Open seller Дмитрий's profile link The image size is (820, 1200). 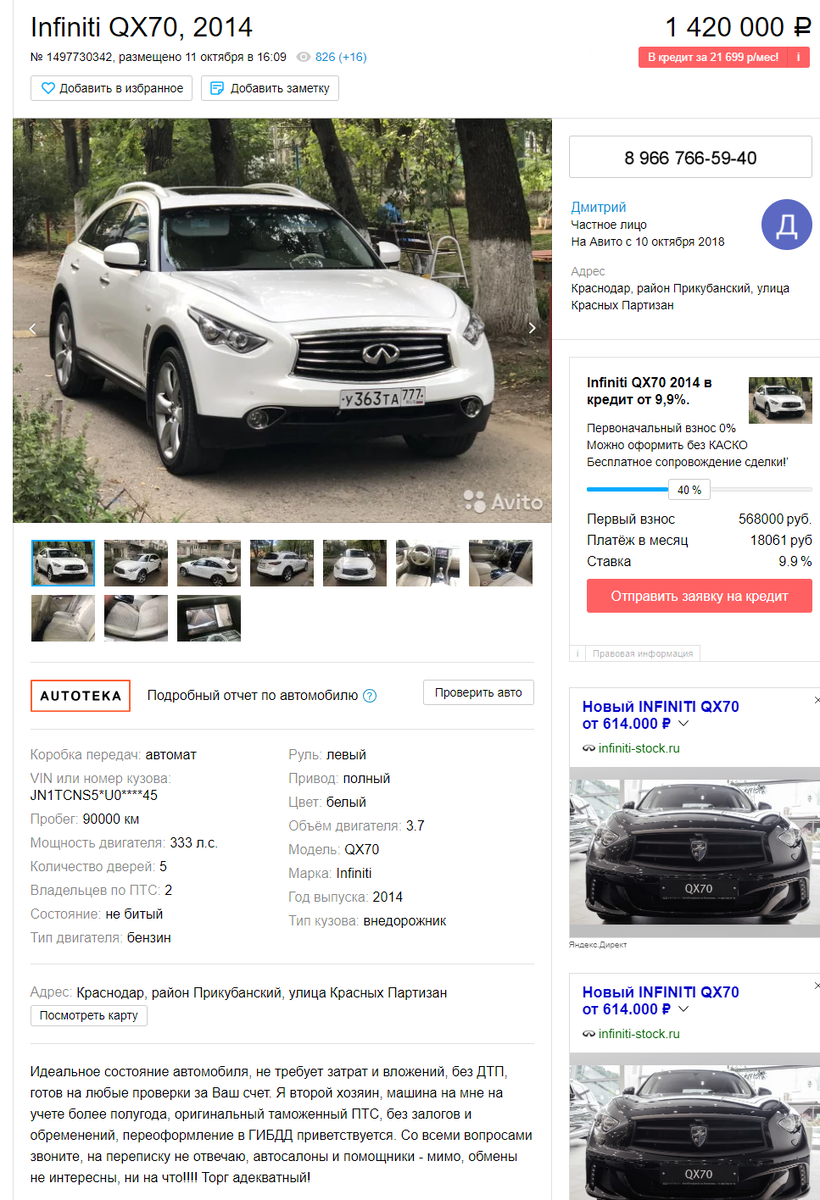pos(598,207)
